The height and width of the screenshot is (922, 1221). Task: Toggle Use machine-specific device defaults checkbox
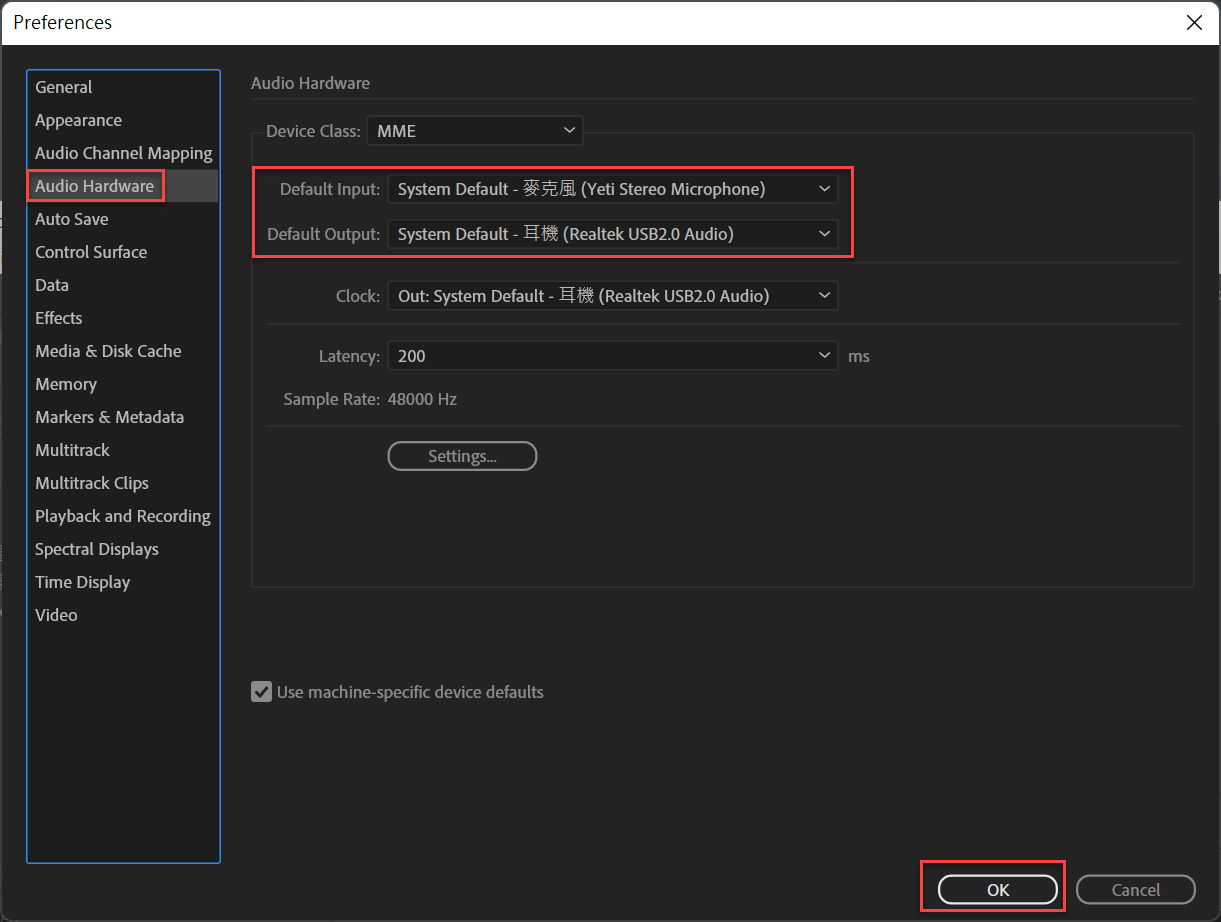pyautogui.click(x=262, y=692)
